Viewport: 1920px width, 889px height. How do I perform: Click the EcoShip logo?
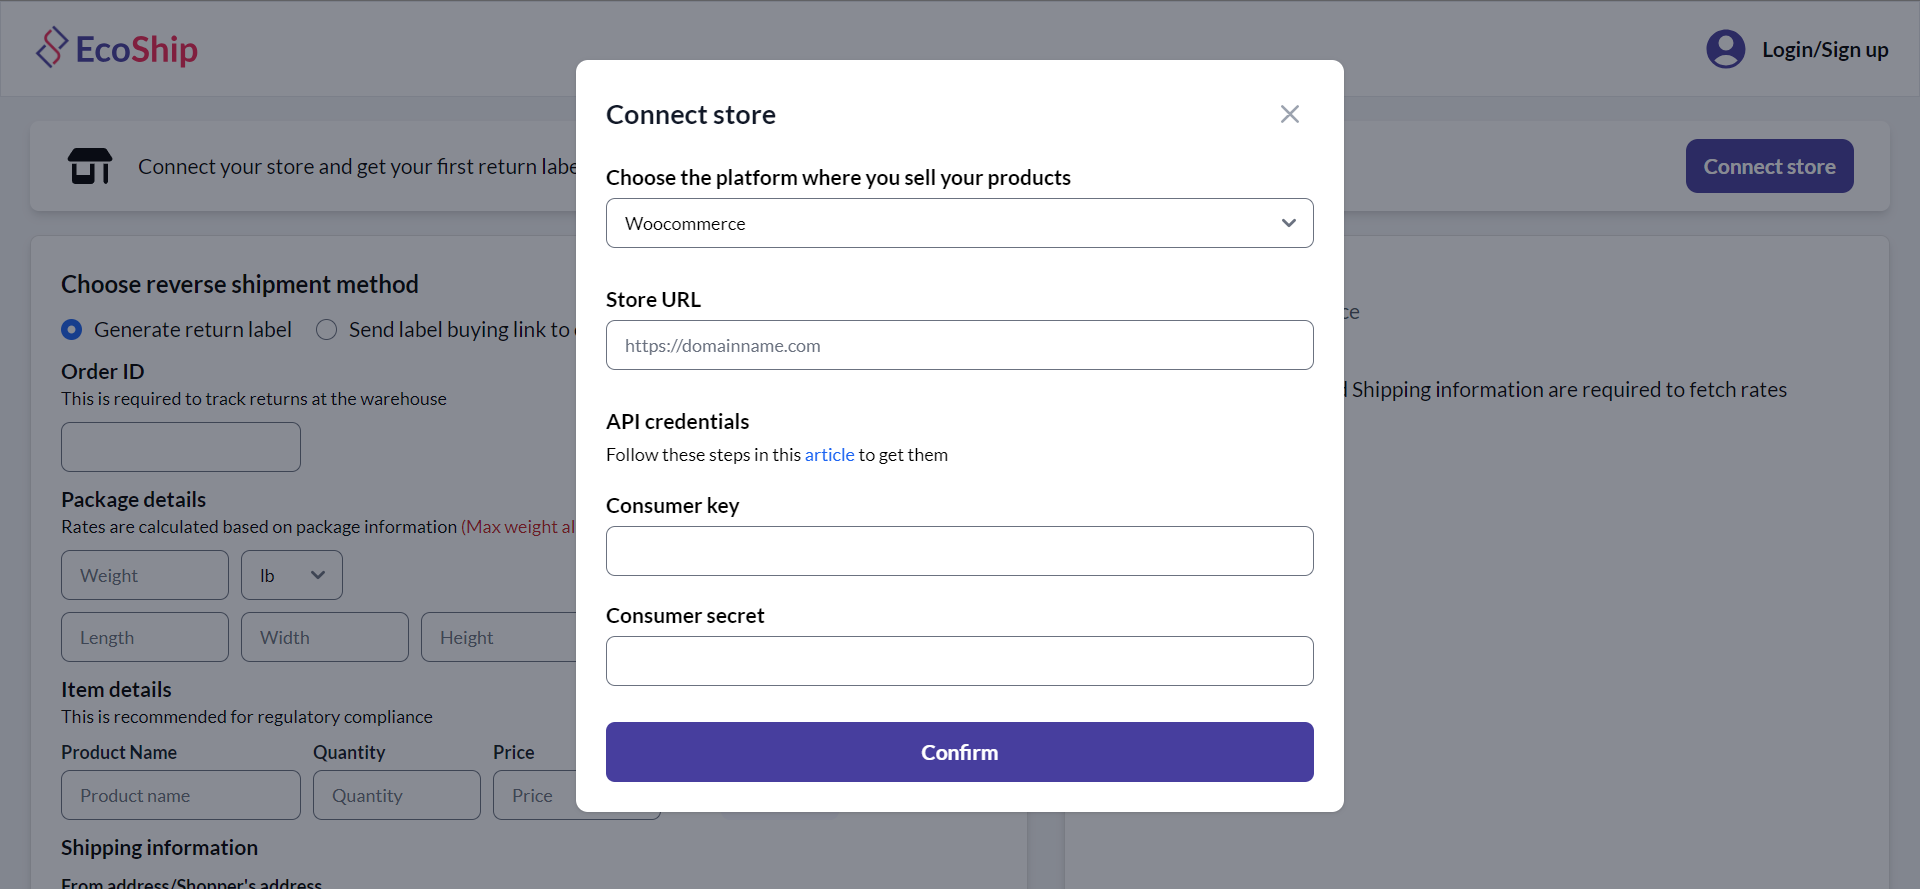pyautogui.click(x=117, y=48)
